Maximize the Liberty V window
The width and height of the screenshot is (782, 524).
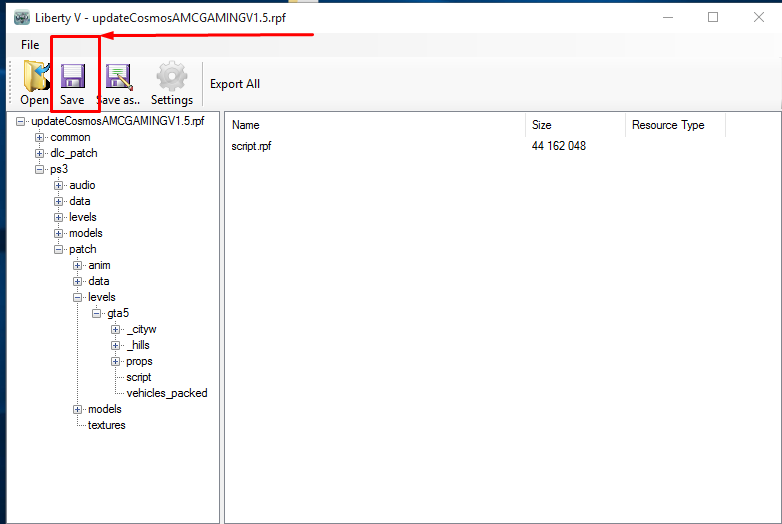tap(713, 17)
